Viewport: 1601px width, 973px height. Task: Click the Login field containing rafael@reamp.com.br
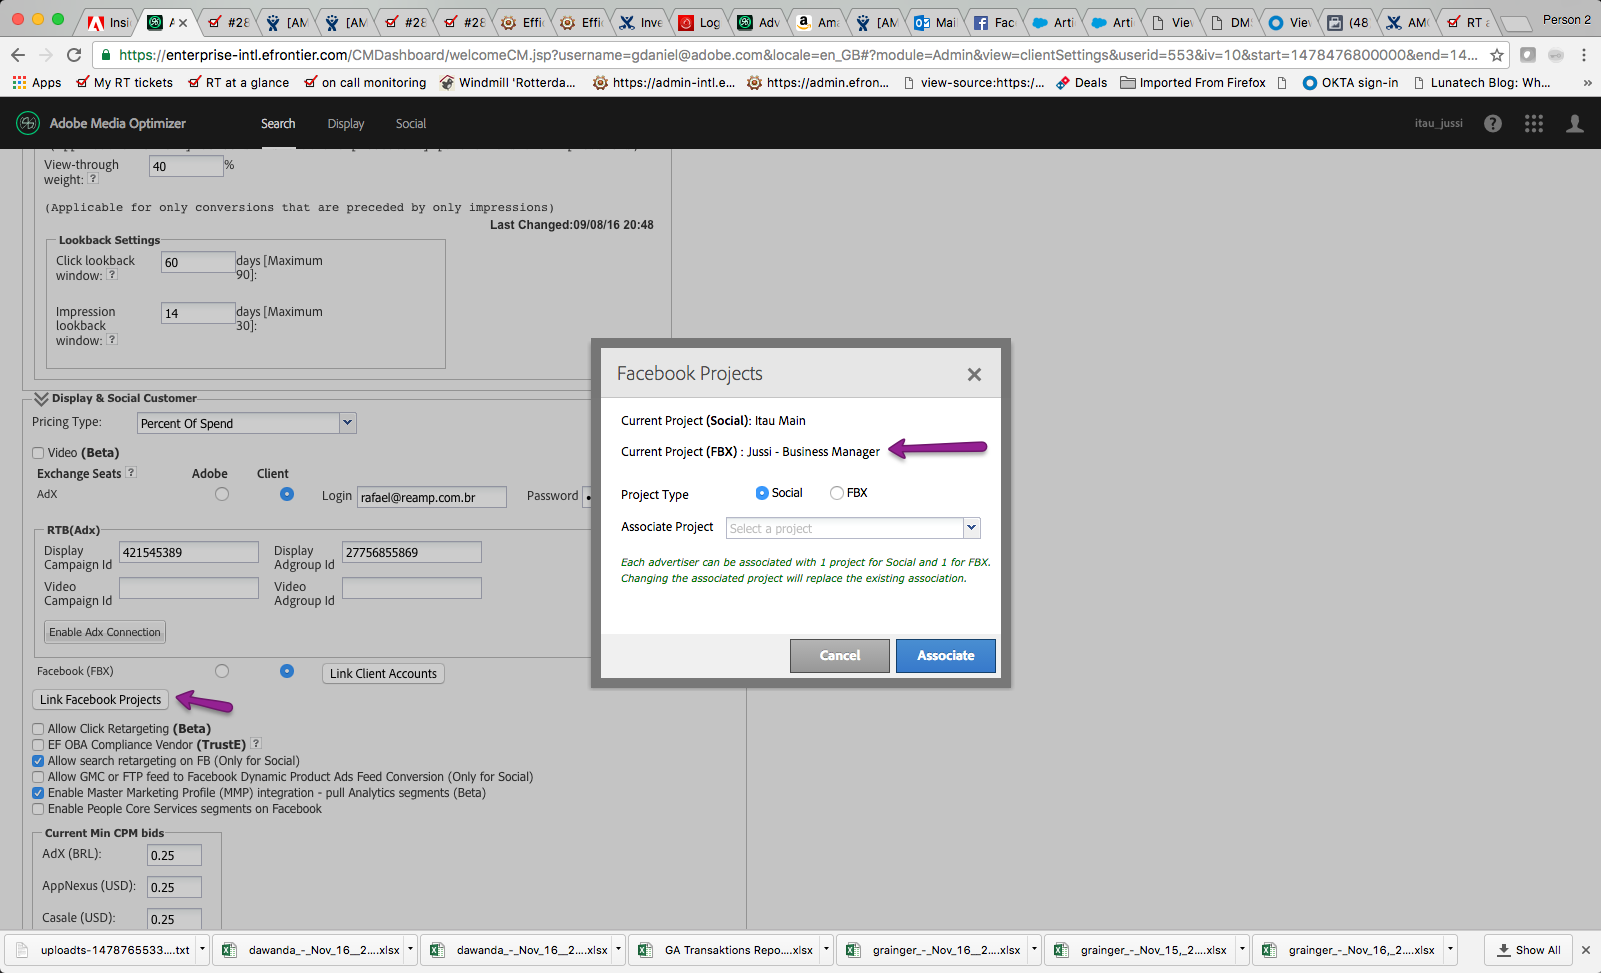431,496
